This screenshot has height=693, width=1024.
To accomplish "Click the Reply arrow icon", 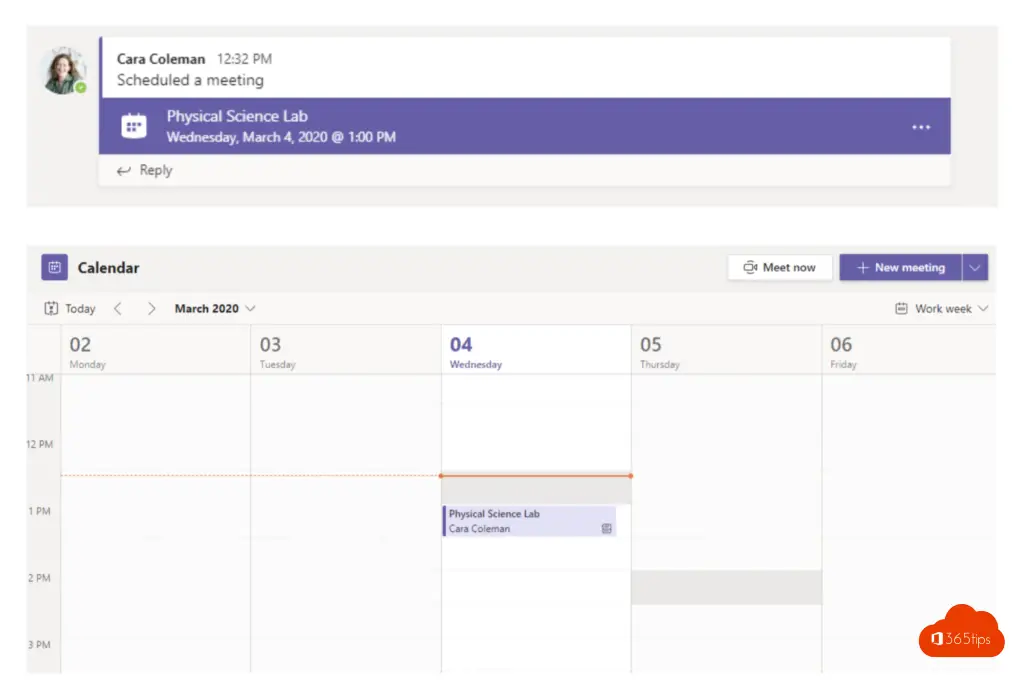I will [x=124, y=171].
